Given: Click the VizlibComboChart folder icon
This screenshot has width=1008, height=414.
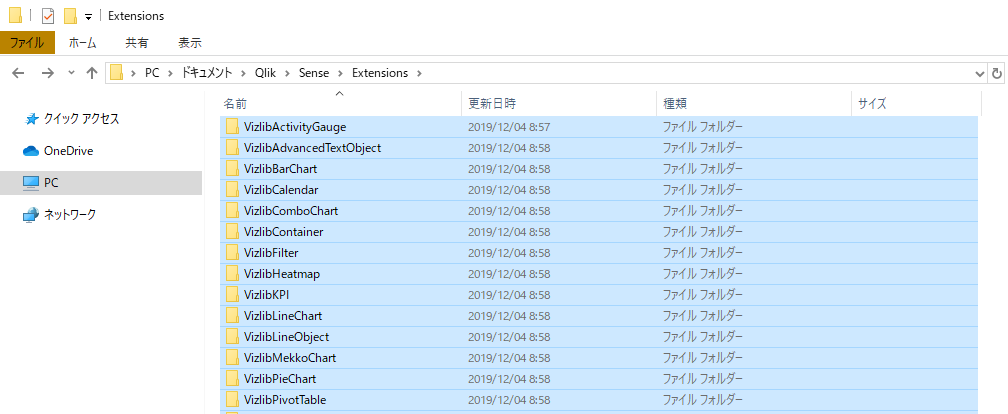Looking at the screenshot, I should click(232, 211).
